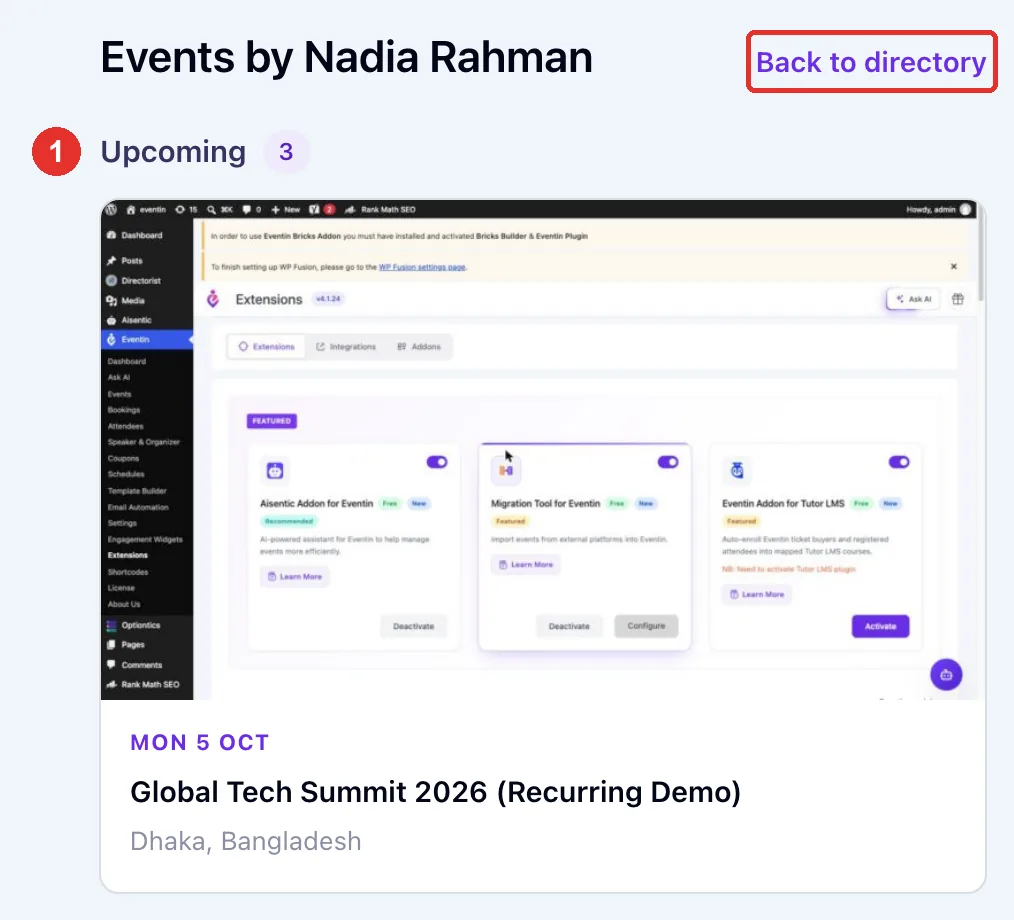Open Shortcodes in the Eventin submenu
Screen dimensions: 1014x920
coord(128,572)
